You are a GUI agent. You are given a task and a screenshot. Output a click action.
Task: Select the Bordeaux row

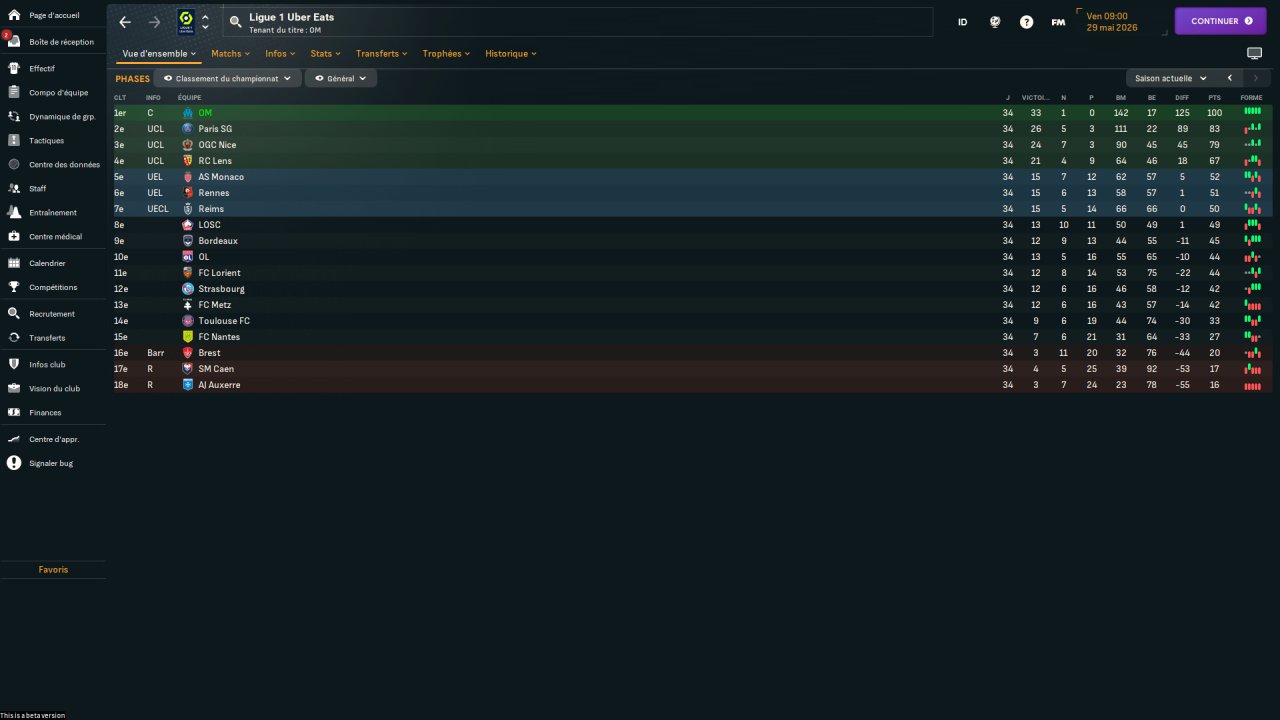pos(693,241)
